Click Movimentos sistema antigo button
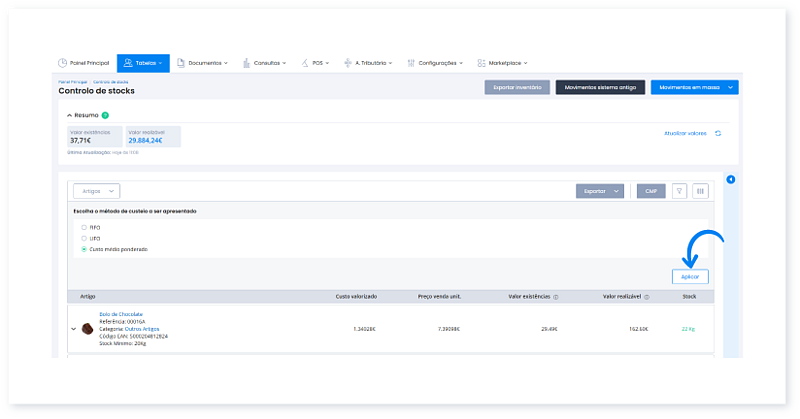Screen dimensions: 800x419 [x=600, y=88]
